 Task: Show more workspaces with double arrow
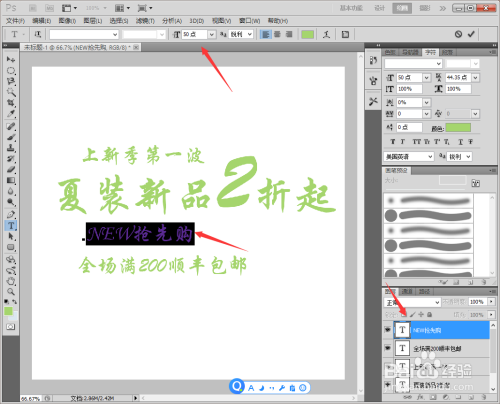pyautogui.click(x=443, y=8)
